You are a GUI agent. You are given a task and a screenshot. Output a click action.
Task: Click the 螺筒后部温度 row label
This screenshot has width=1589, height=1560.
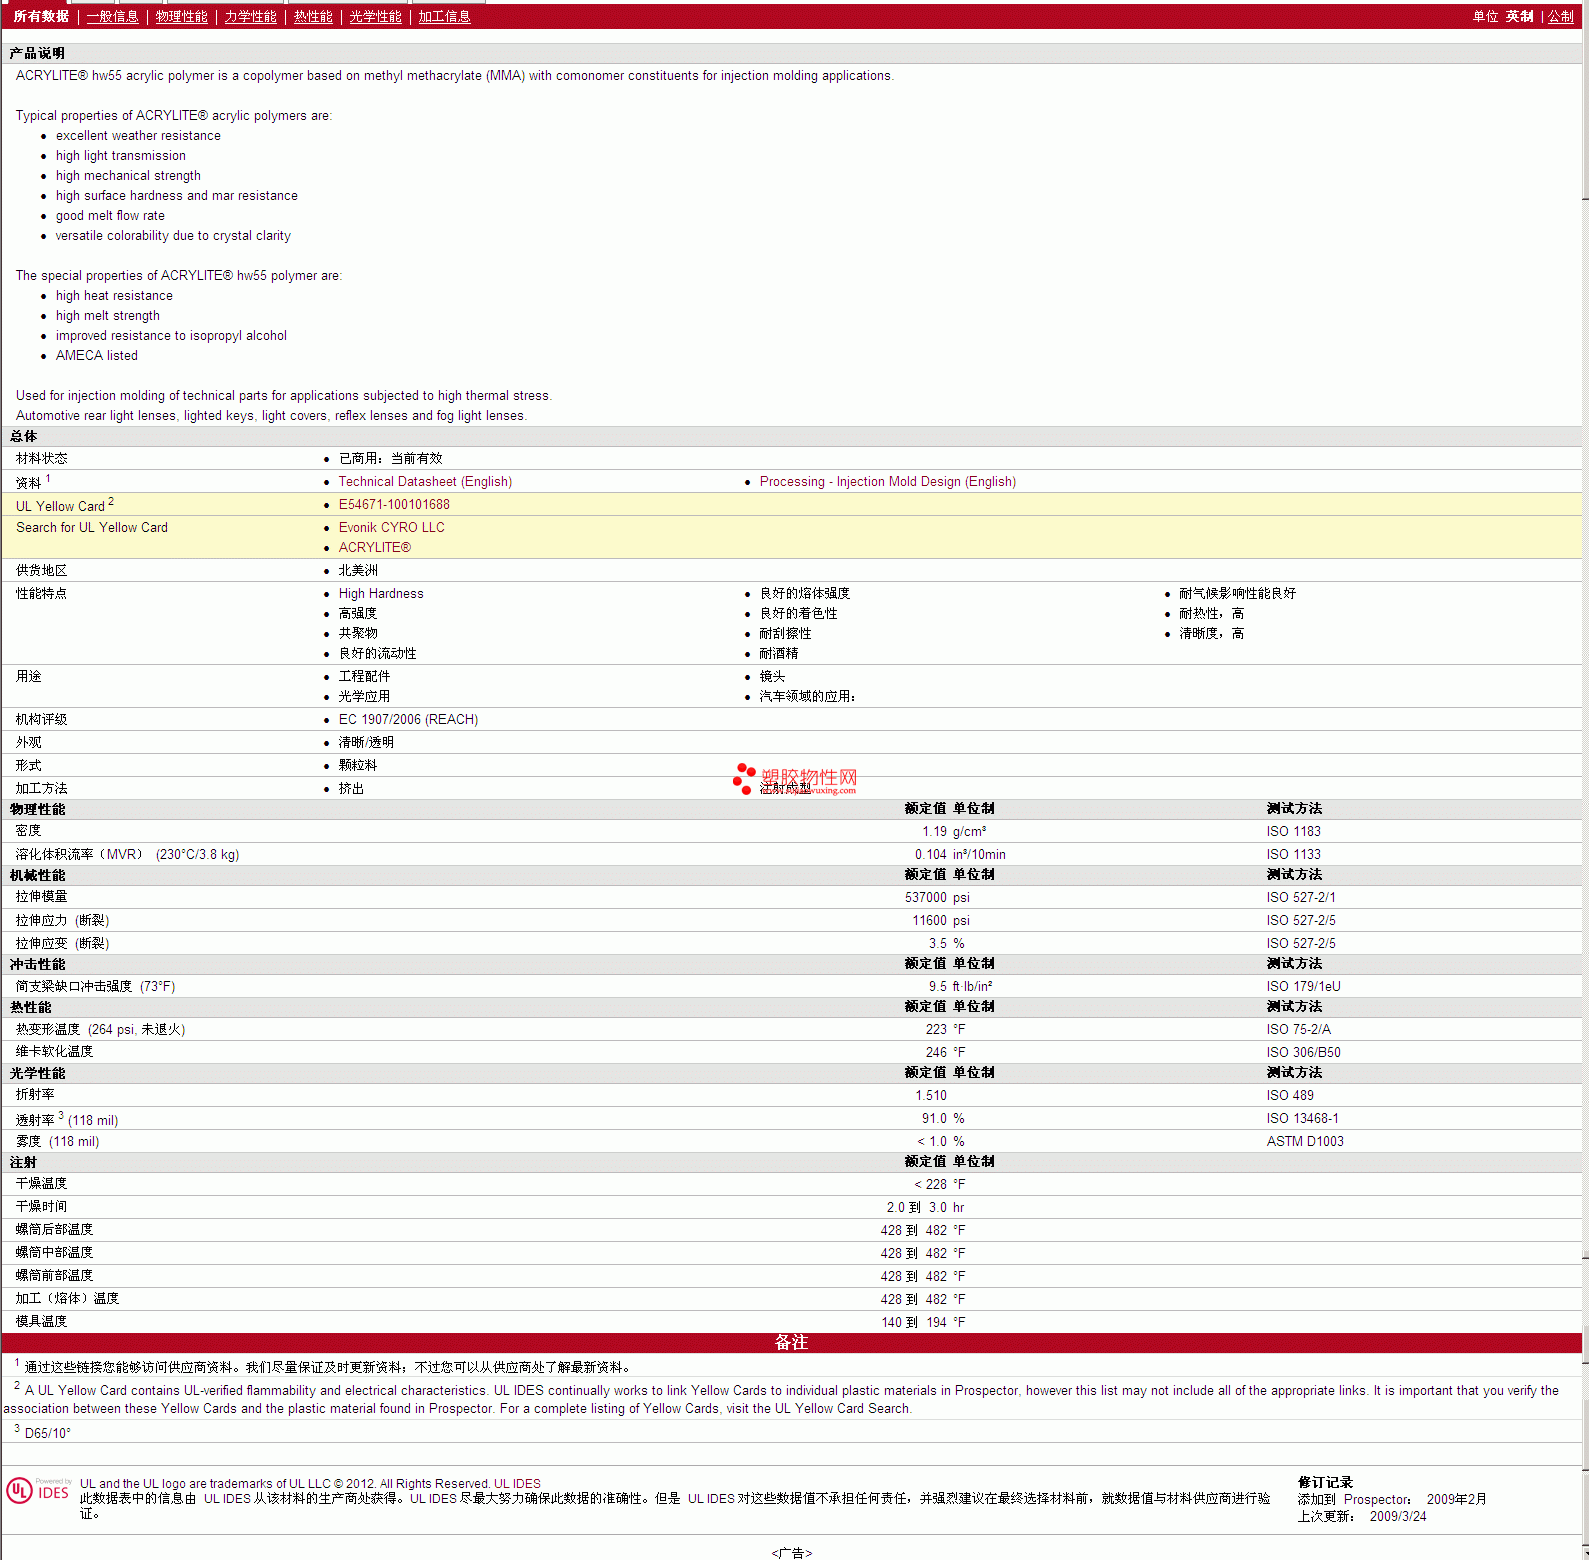[54, 1230]
